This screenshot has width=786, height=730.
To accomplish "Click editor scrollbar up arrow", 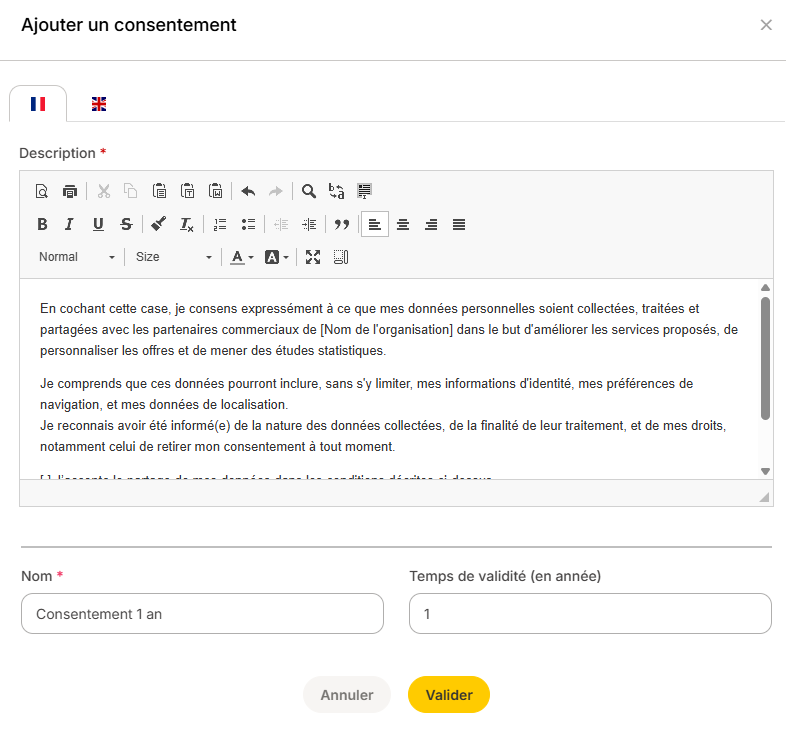I will pyautogui.click(x=765, y=287).
